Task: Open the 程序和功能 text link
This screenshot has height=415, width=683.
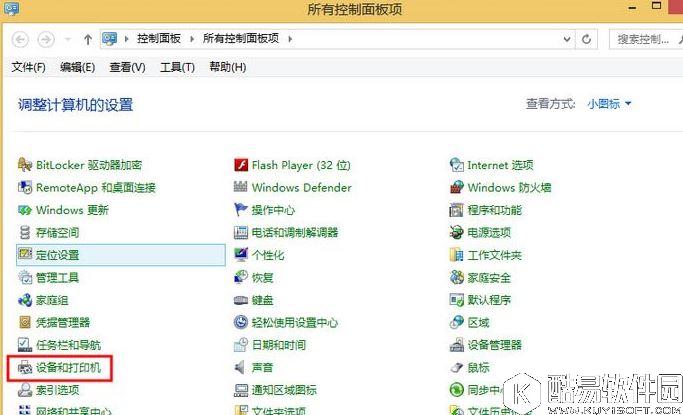Action: (494, 210)
